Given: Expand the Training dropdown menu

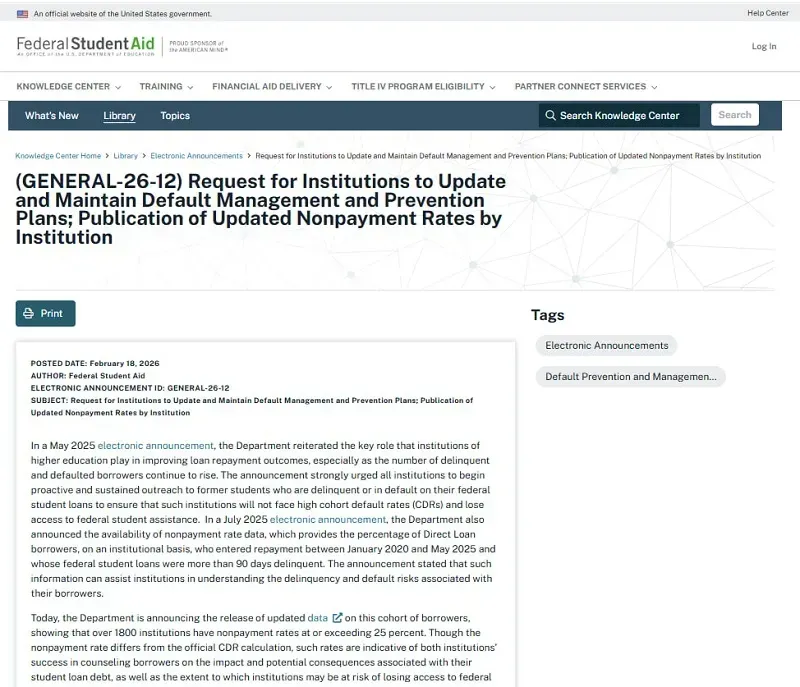Looking at the screenshot, I should coord(166,87).
